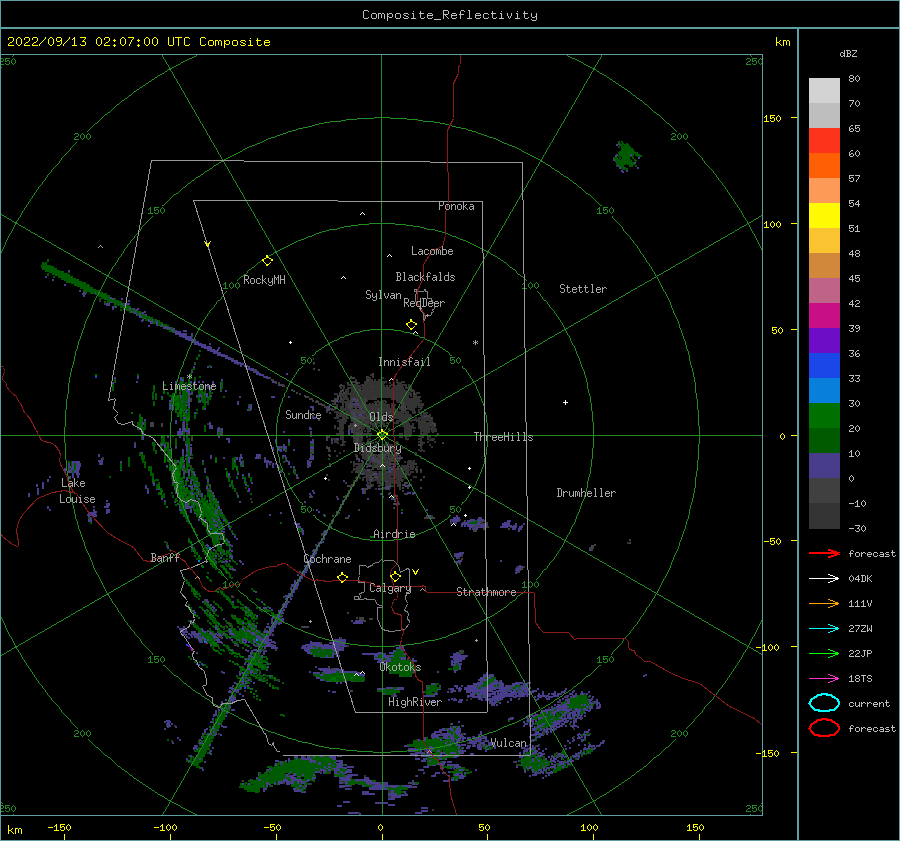Click the Stettler label
Viewport: 900px width, 841px height.
(x=583, y=289)
